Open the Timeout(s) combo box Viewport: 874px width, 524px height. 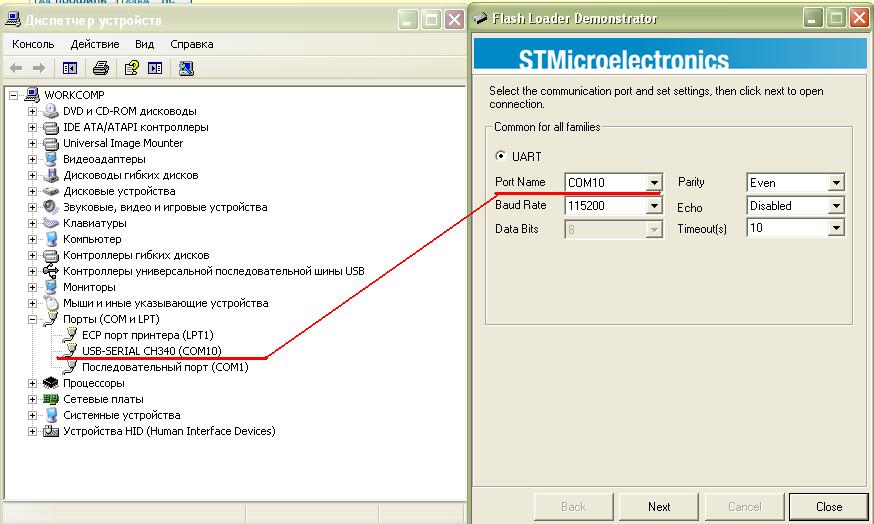pos(835,228)
